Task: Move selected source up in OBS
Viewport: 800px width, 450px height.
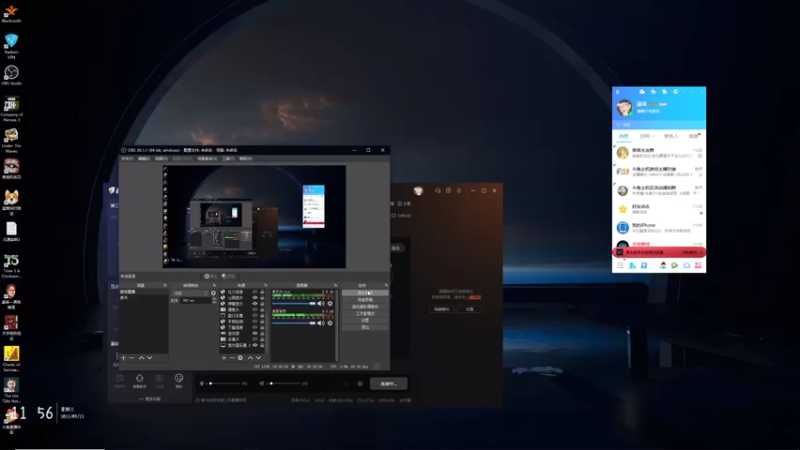Action: 250,358
